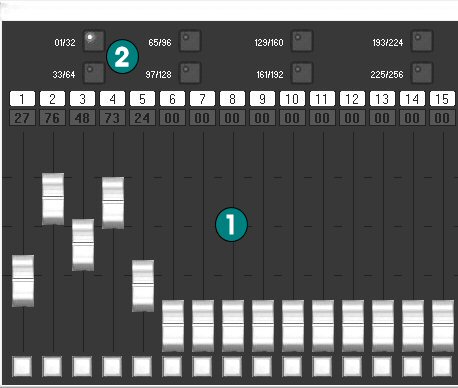The image size is (458, 388).
Task: Click channel number label 2
Action: pos(52,99)
